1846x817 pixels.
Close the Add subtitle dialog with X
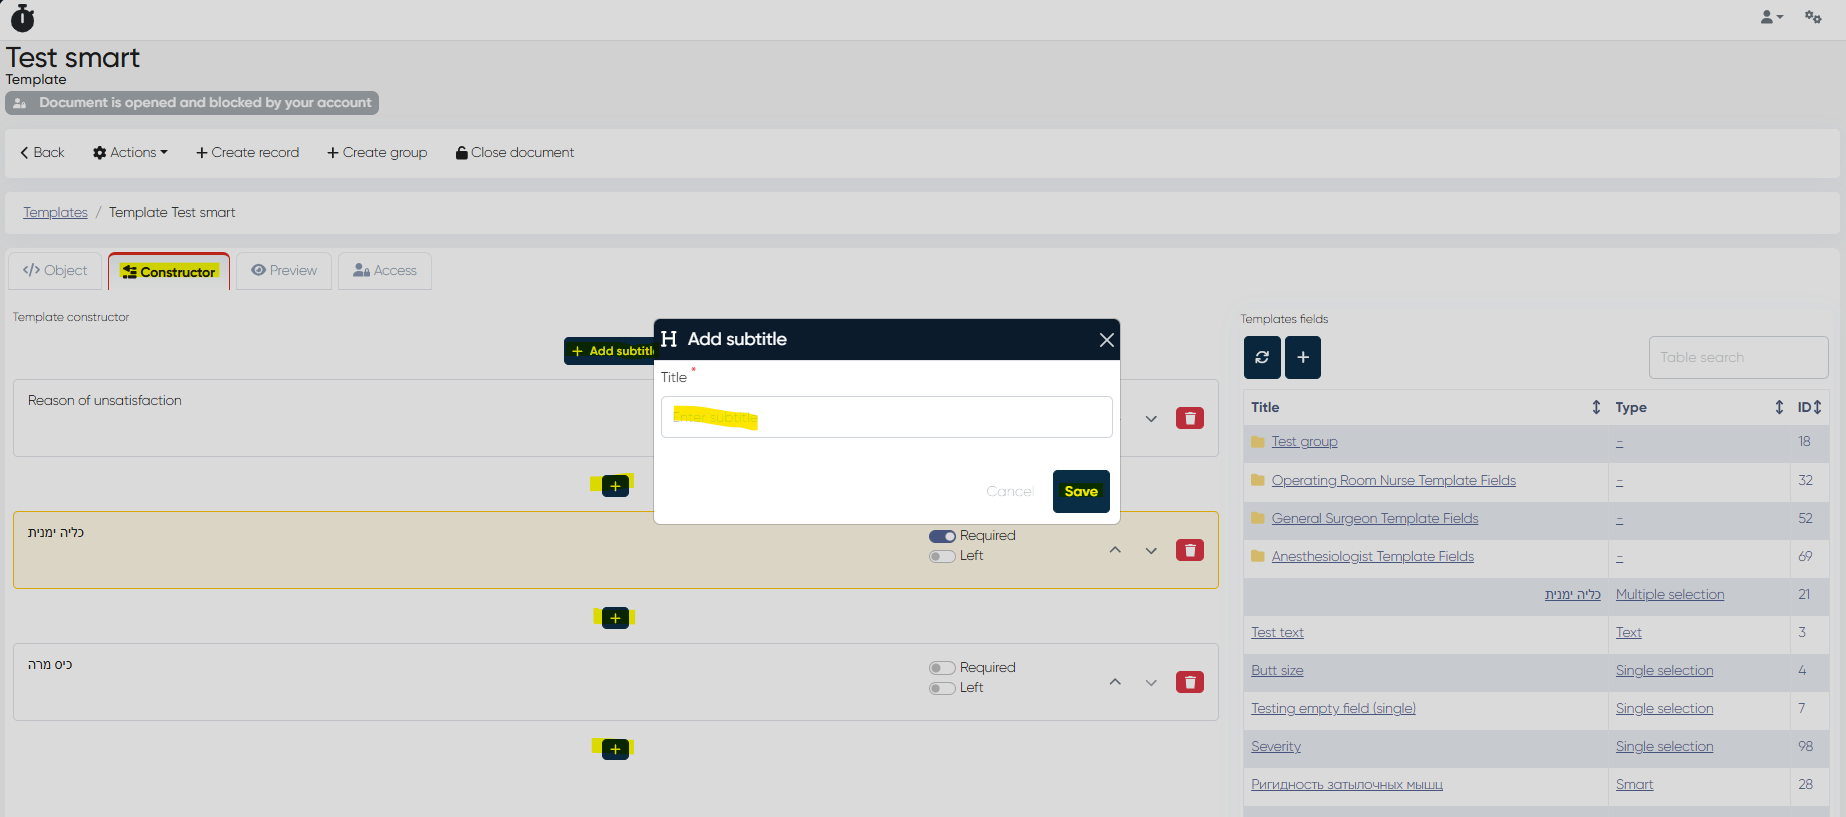[x=1106, y=340]
